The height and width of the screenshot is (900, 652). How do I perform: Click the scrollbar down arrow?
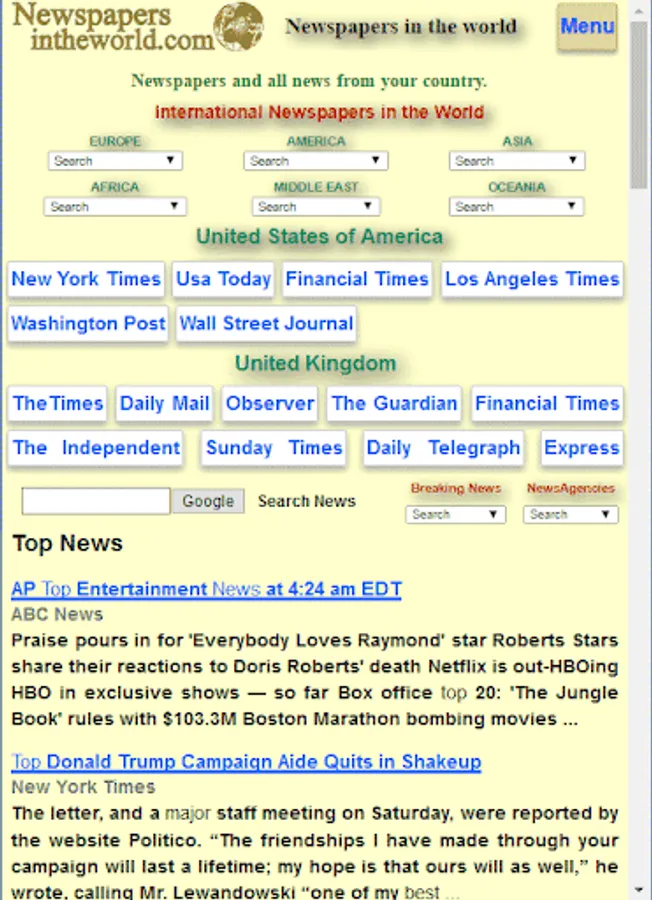coord(639,890)
